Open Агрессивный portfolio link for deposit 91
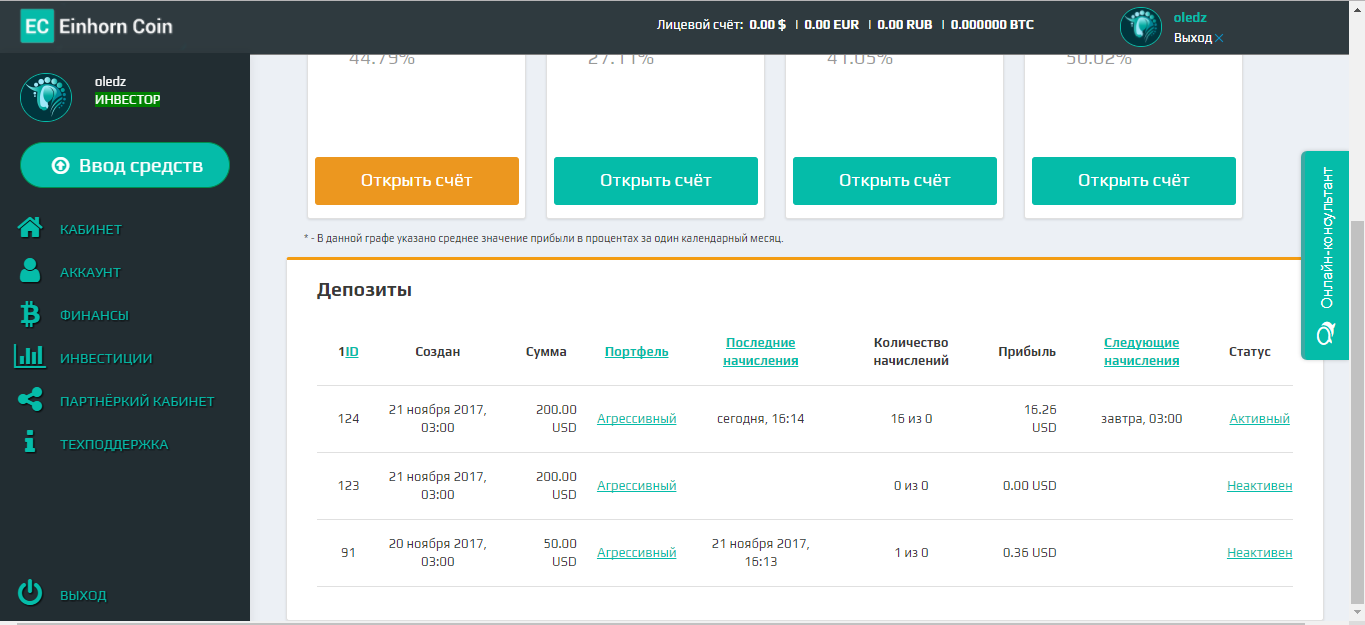Screen dimensions: 1365x625 tap(637, 553)
